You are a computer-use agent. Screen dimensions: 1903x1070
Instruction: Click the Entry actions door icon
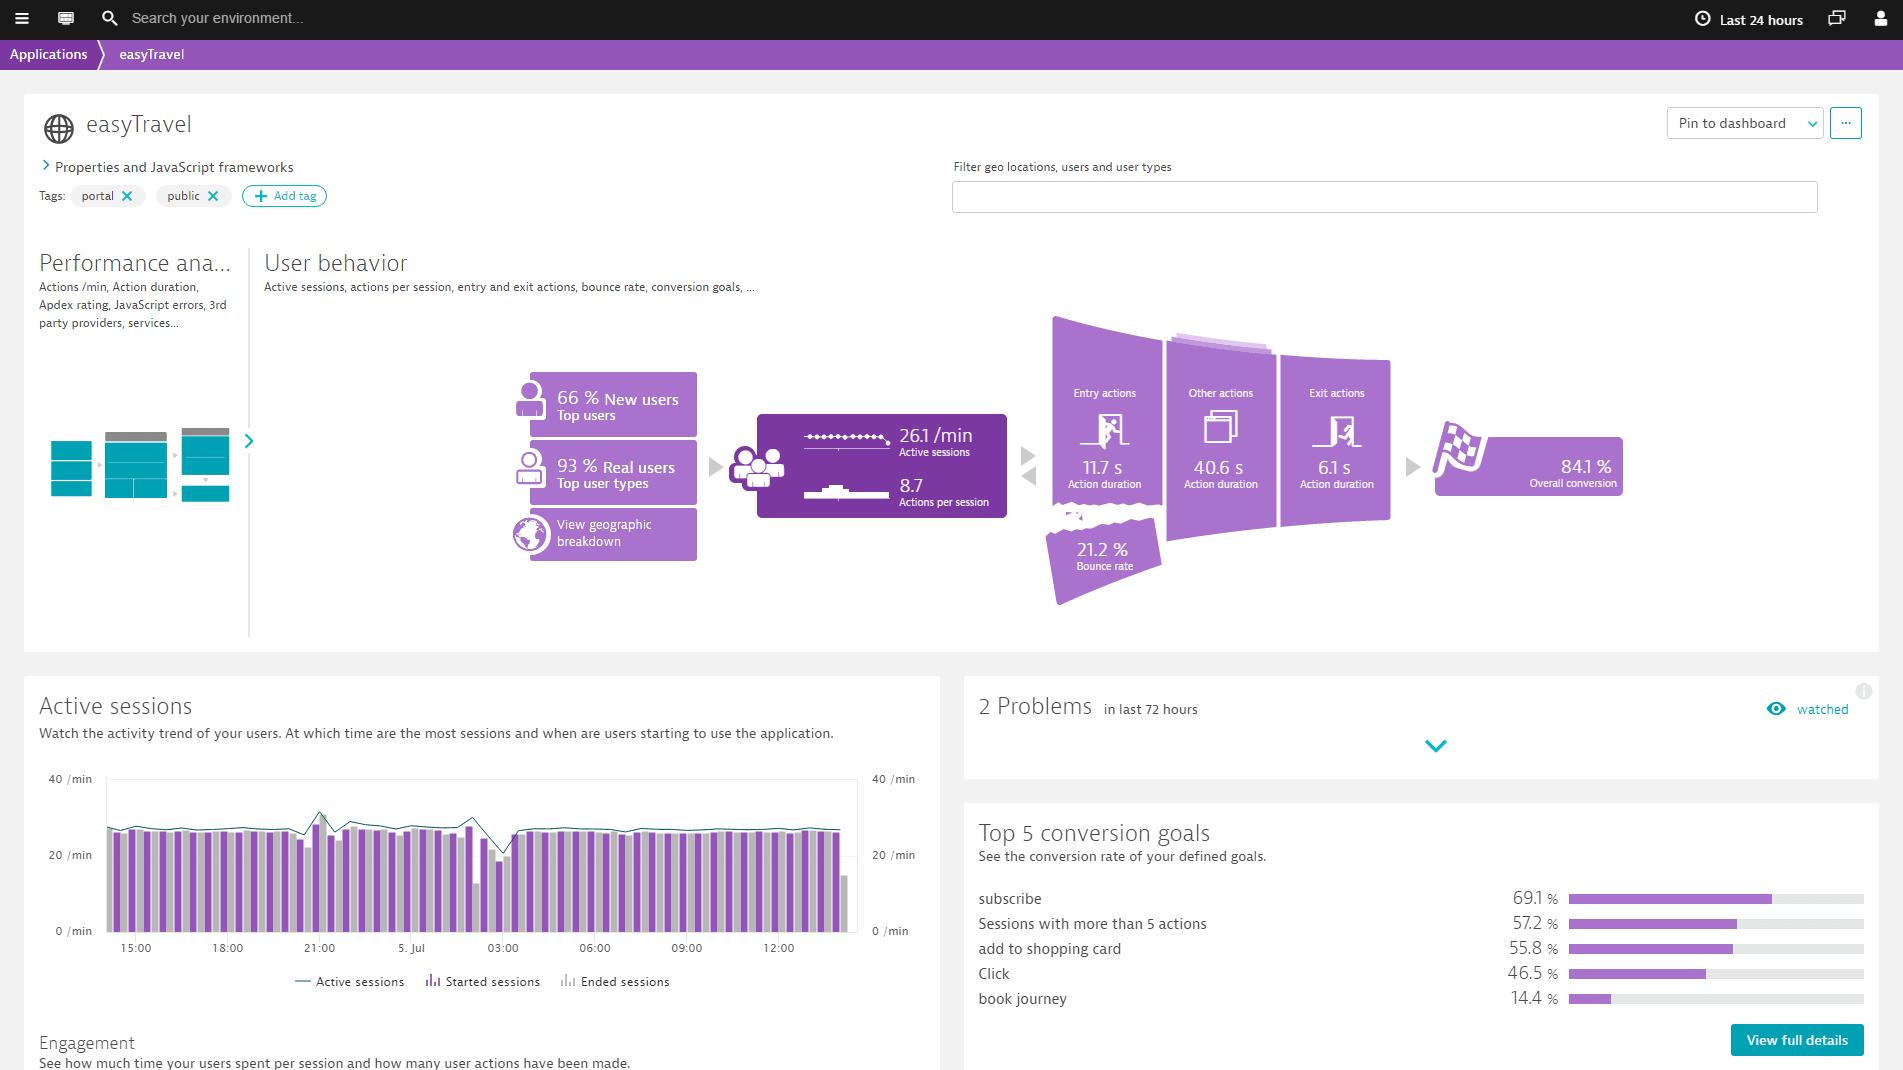1106,430
